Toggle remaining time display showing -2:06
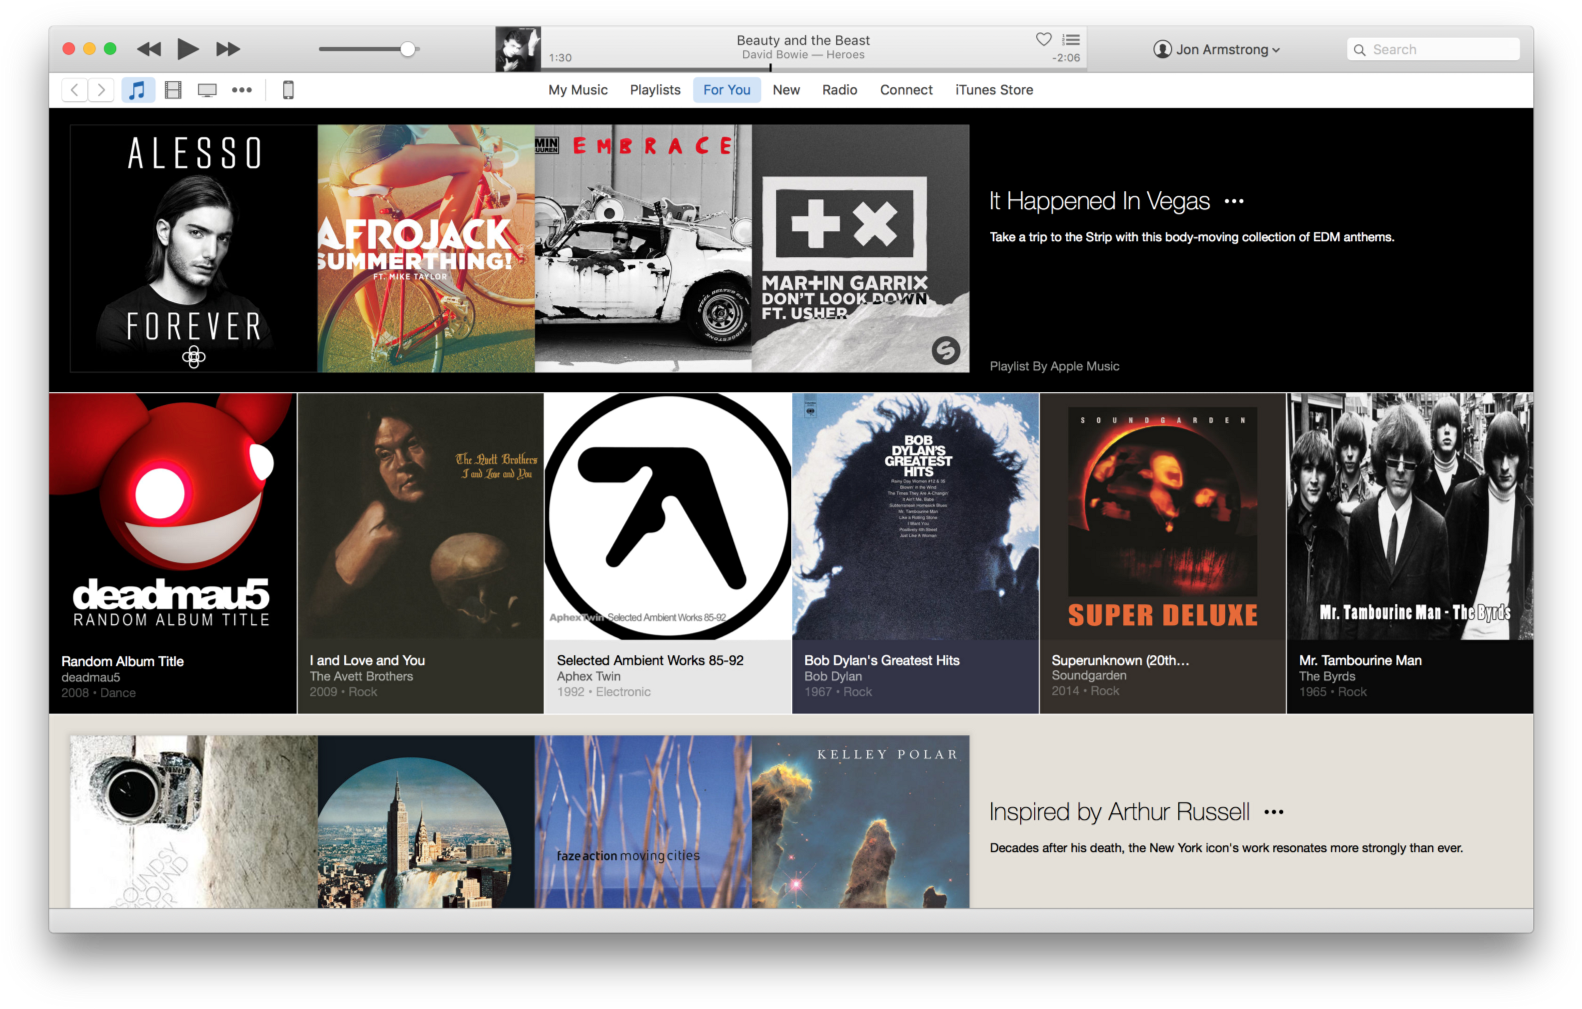1582x1009 pixels. tap(1066, 58)
